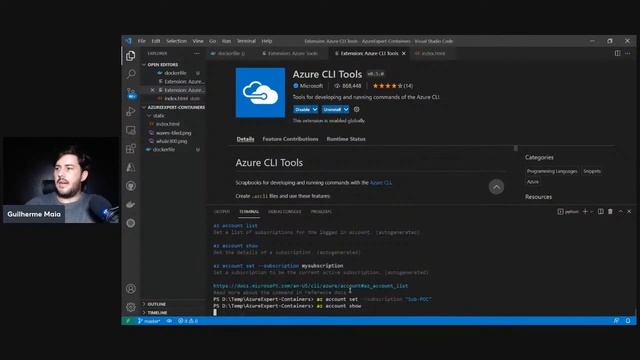Switch to the Debug Console panel tab
This screenshot has height=360, width=640.
[284, 212]
